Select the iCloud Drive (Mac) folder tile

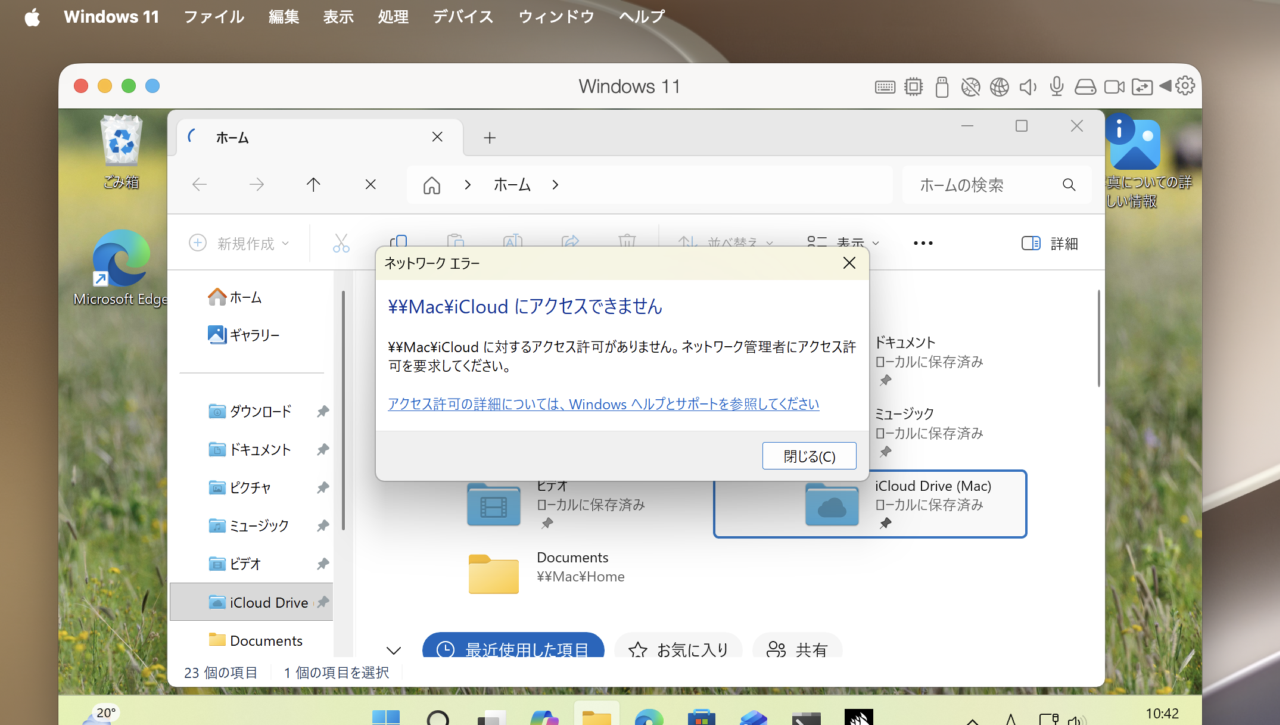870,504
